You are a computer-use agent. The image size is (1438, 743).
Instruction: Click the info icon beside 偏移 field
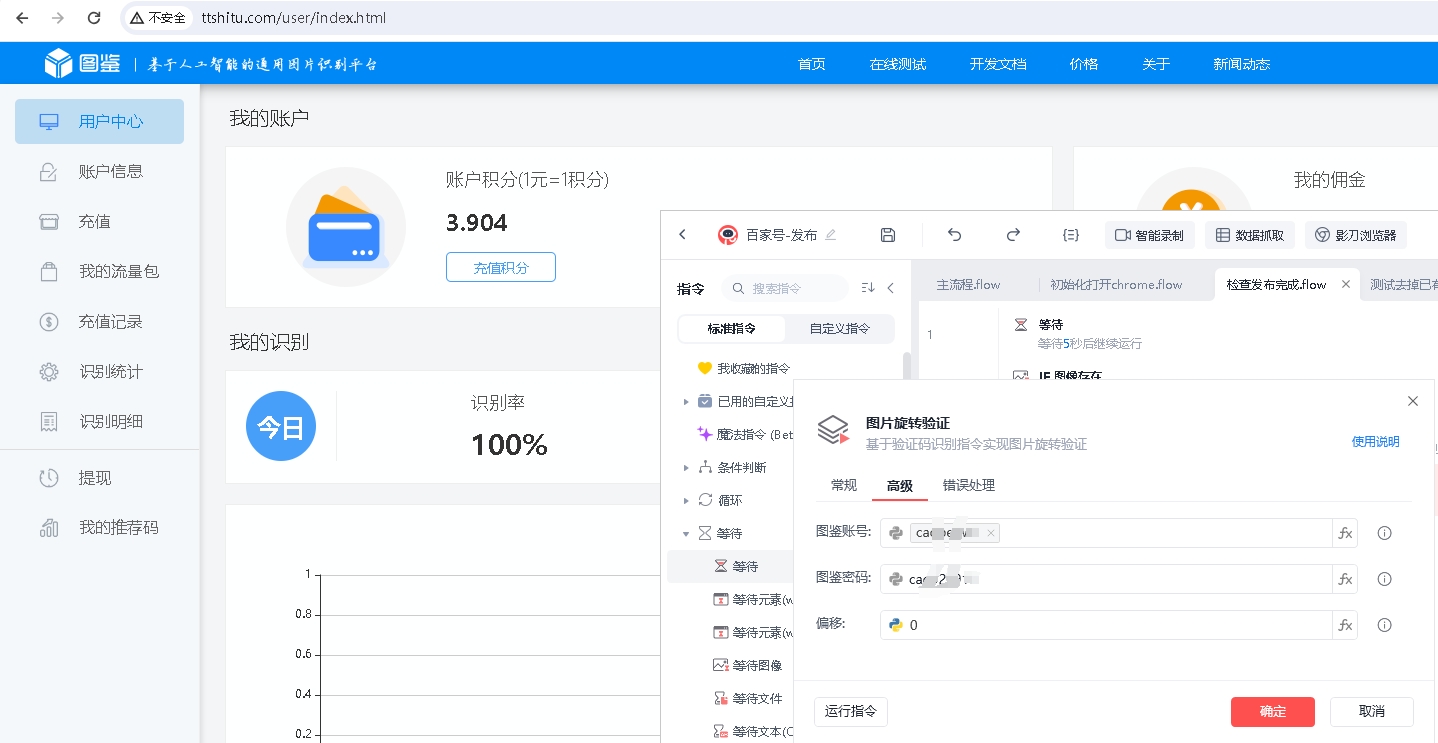click(x=1384, y=625)
